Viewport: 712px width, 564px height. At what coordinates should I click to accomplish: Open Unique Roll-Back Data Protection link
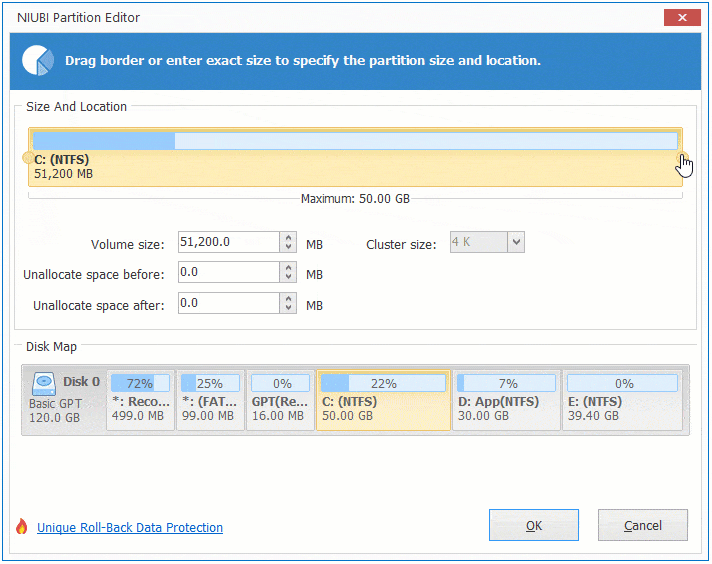coord(130,528)
